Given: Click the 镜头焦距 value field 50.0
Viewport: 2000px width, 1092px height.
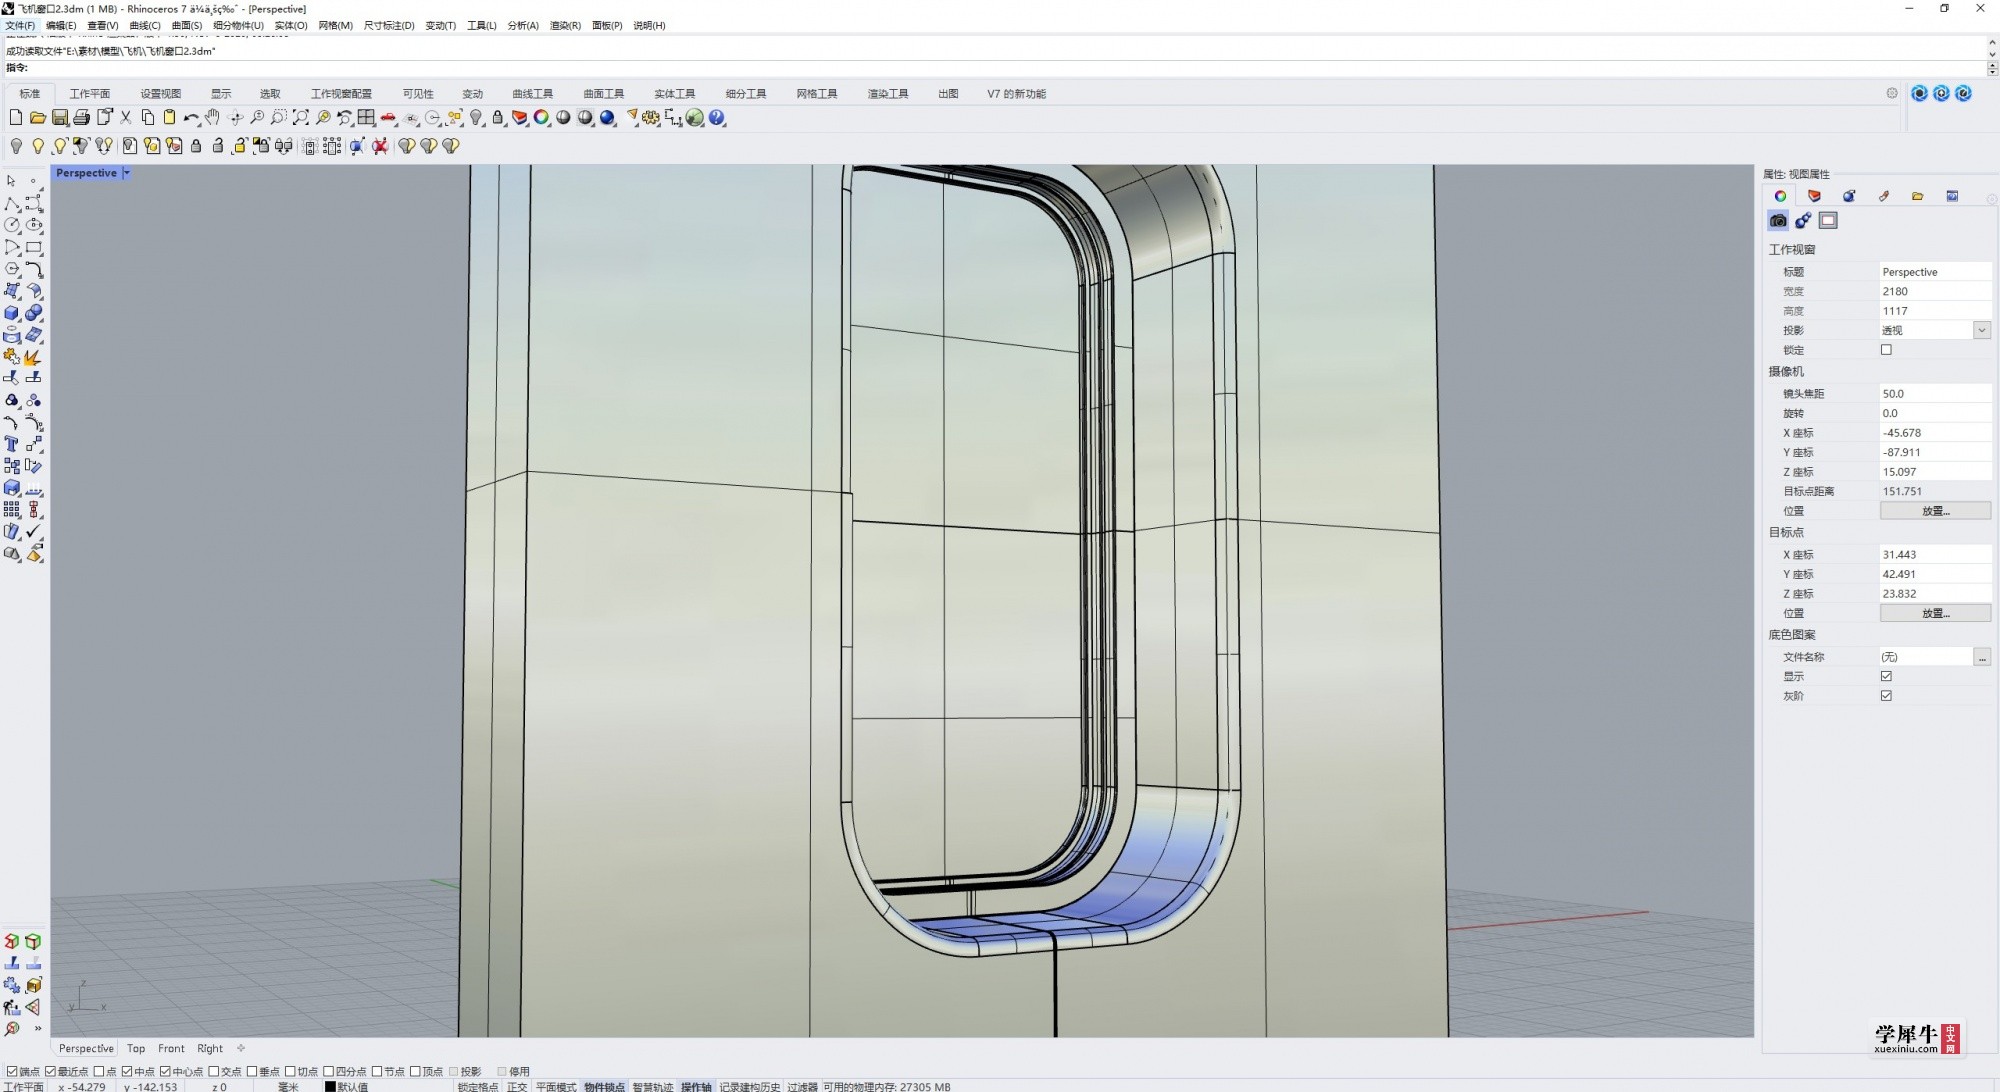Looking at the screenshot, I should [x=1935, y=394].
